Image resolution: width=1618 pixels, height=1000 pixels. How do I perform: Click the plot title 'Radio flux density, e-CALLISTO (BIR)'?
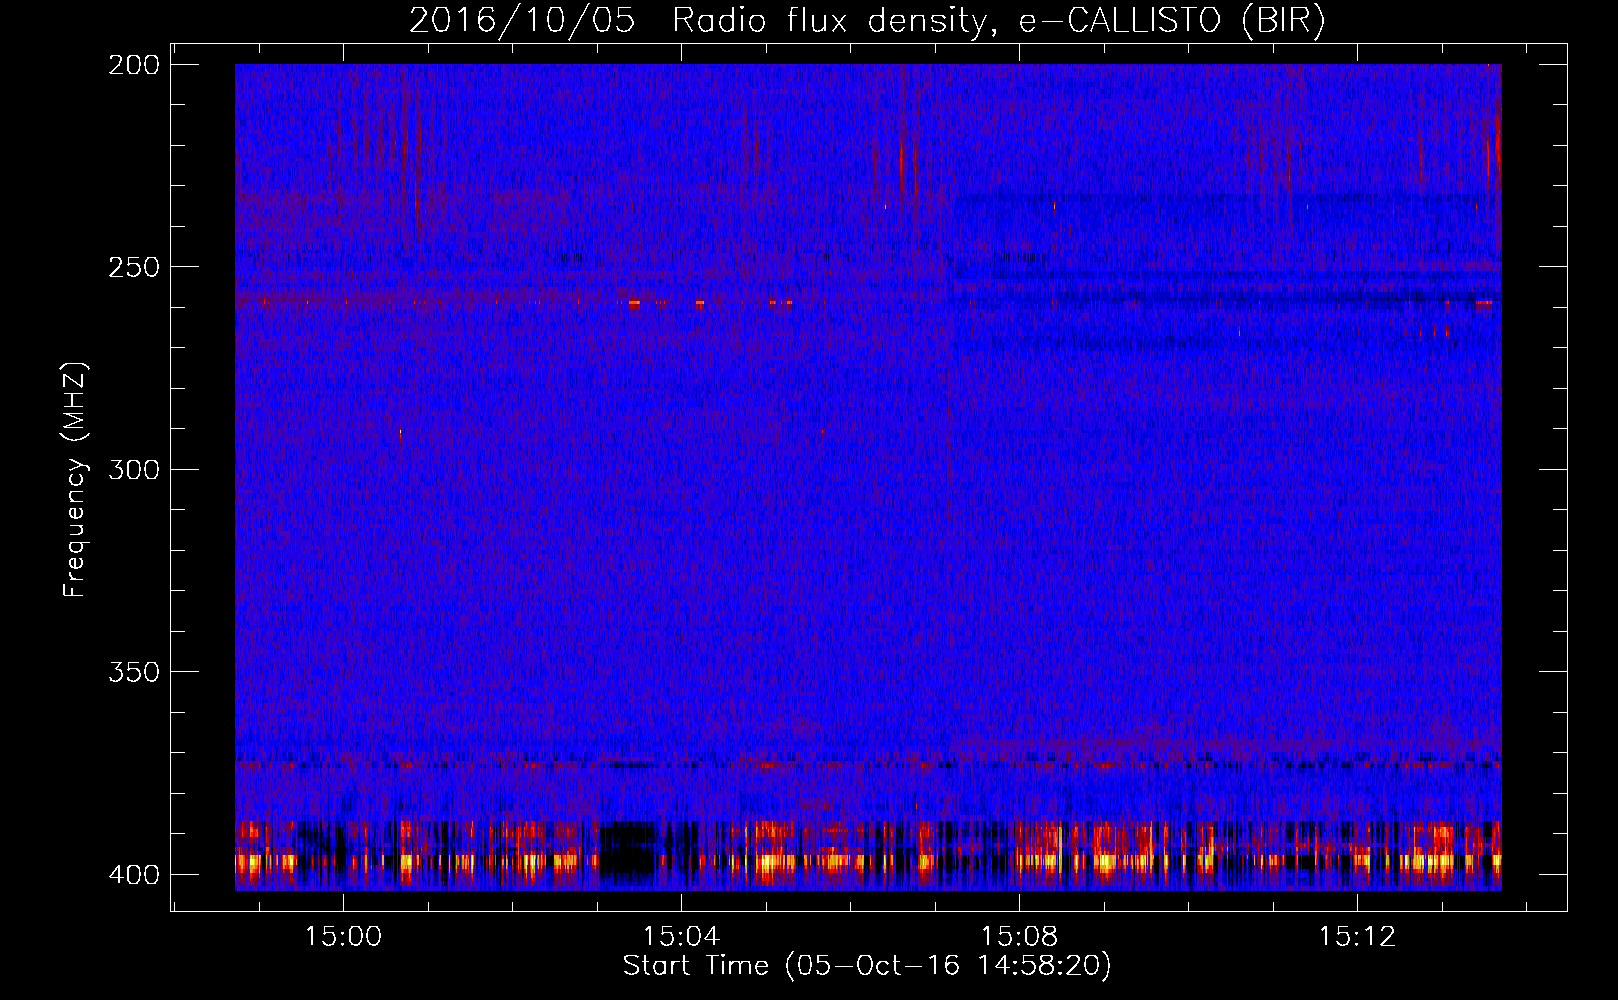pyautogui.click(x=998, y=20)
